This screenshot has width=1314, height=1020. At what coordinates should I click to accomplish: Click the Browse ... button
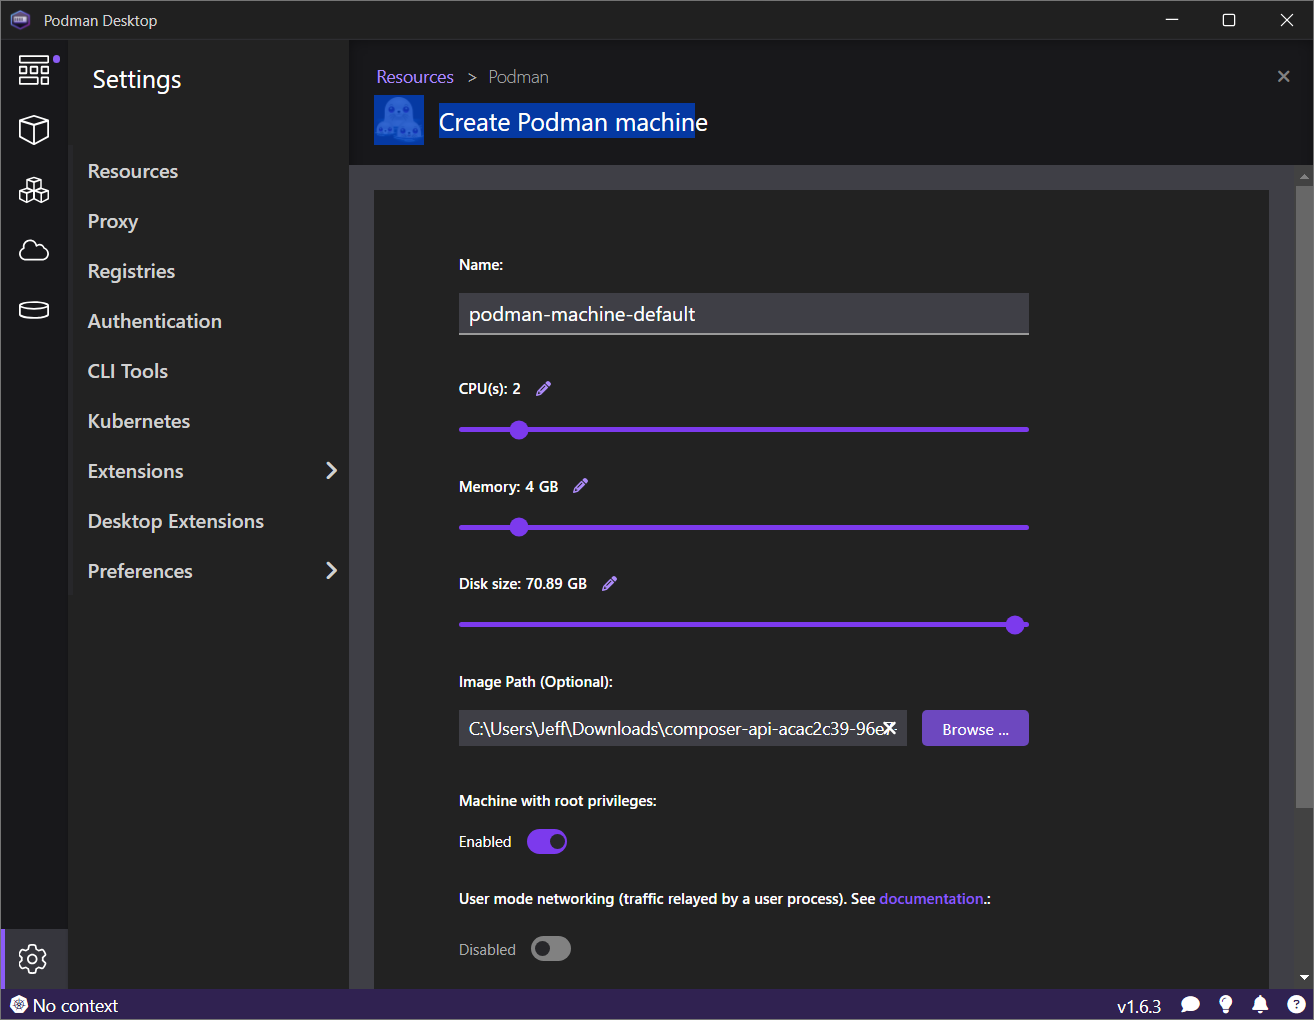pyautogui.click(x=975, y=729)
